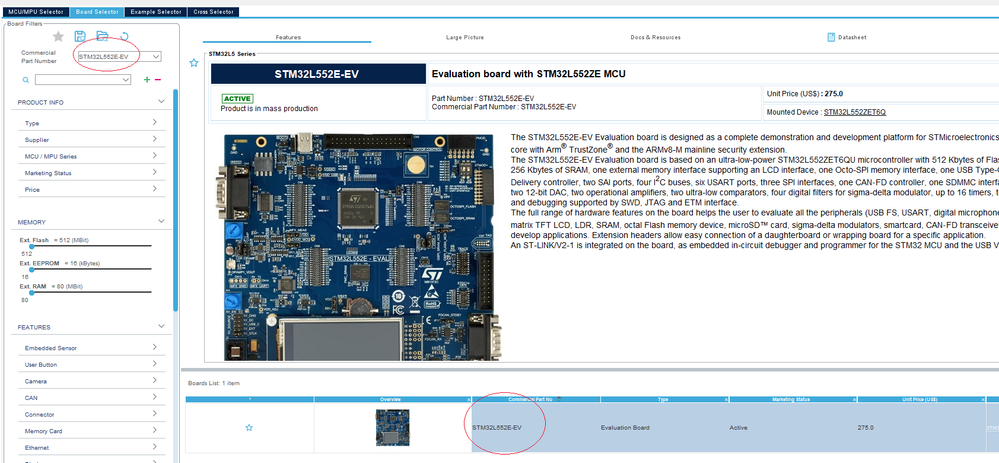
Task: Close the Unit Price column with its x
Action: 982,399
